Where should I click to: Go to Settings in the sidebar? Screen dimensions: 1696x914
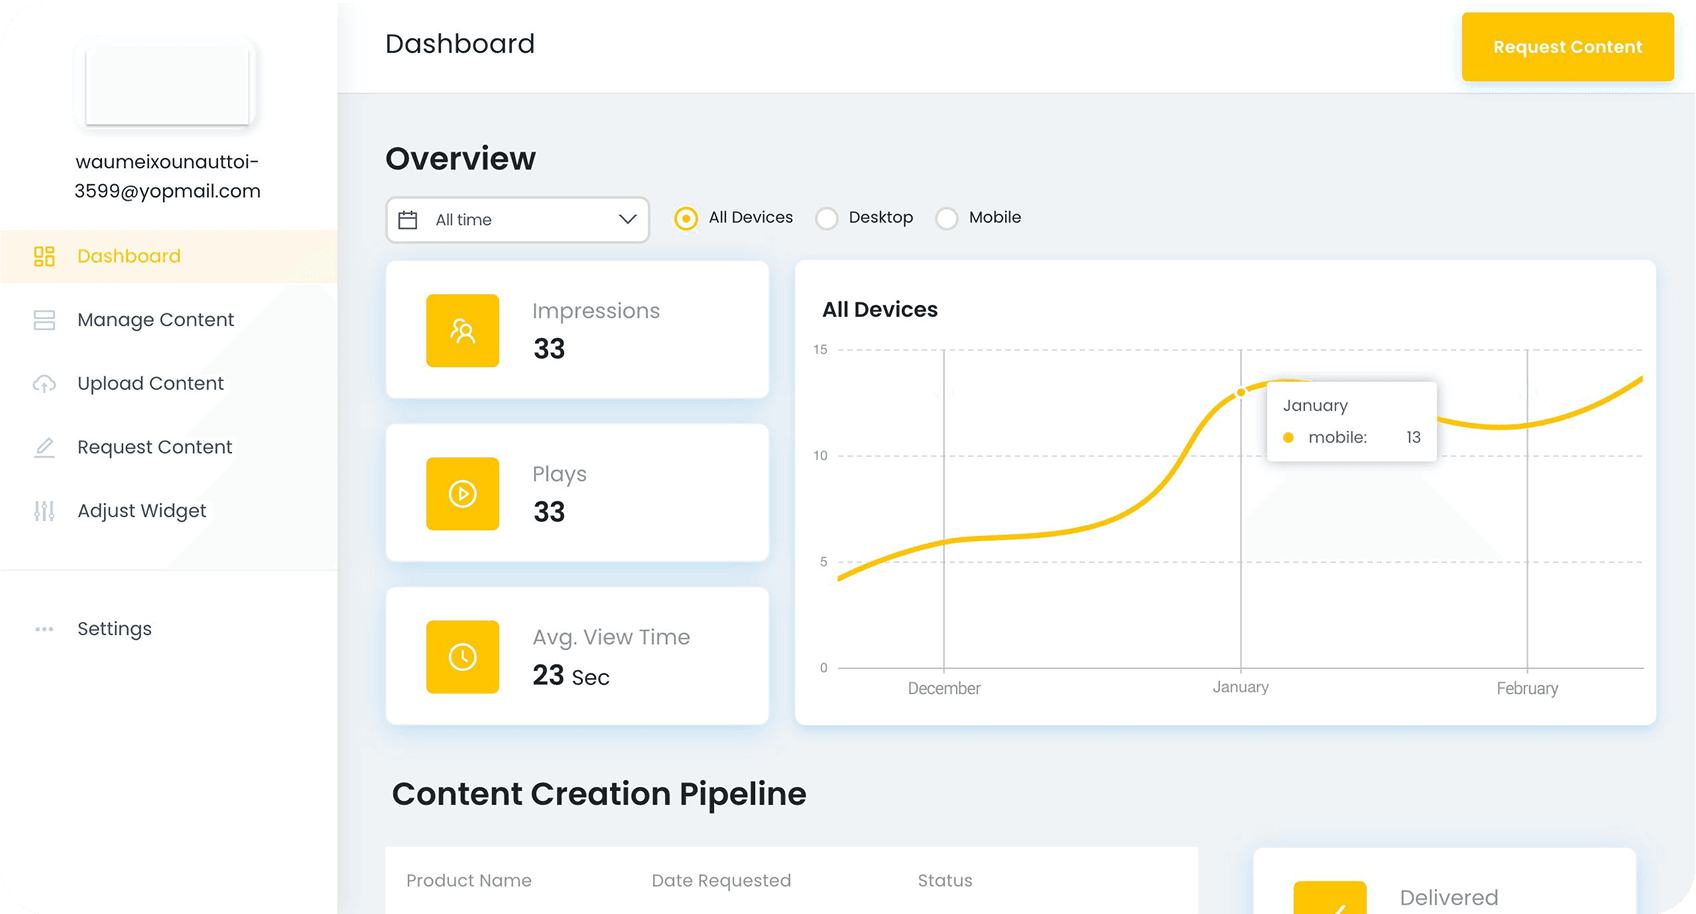[114, 629]
